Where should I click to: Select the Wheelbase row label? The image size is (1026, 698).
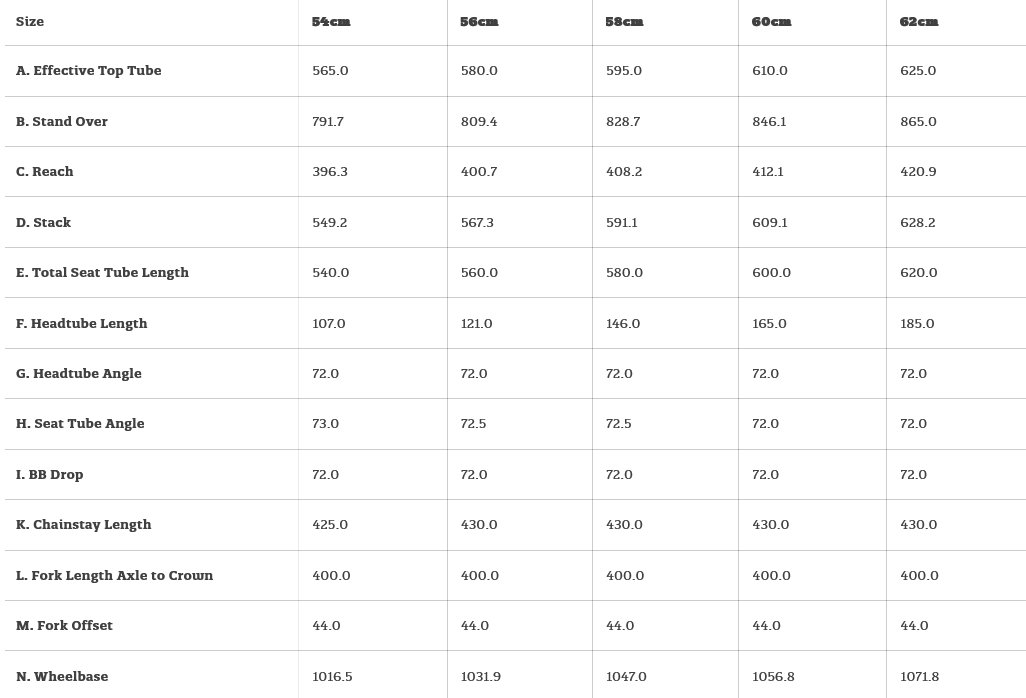[62, 677]
